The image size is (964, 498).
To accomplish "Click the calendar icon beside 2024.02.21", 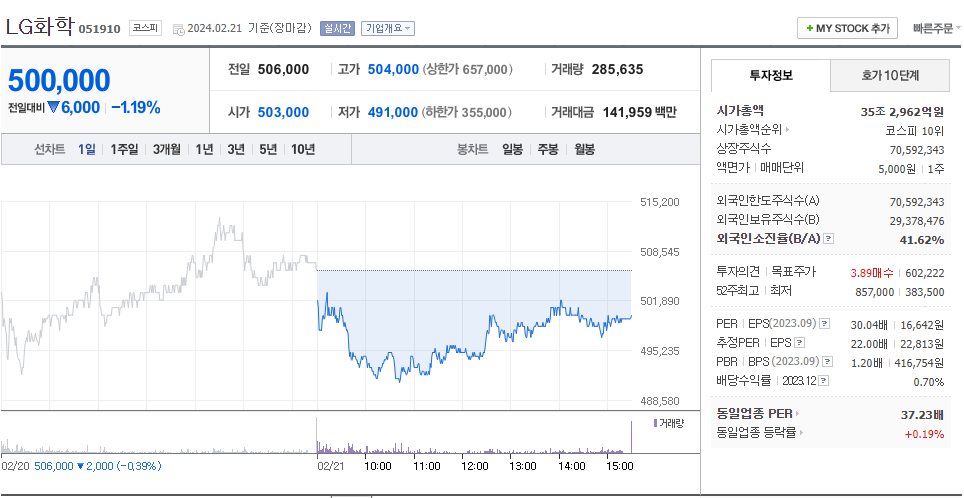I will tap(178, 29).
